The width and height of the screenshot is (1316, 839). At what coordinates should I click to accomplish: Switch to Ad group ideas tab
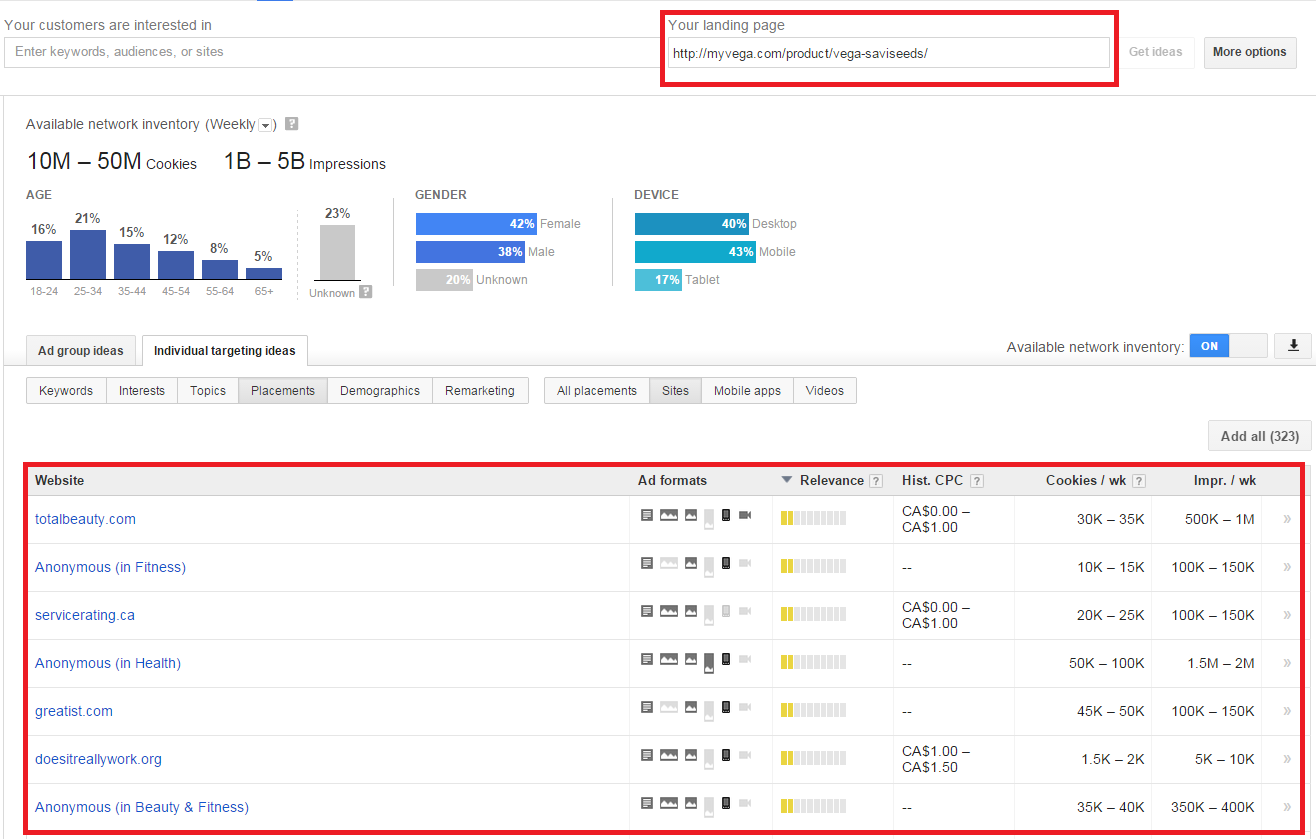[81, 351]
